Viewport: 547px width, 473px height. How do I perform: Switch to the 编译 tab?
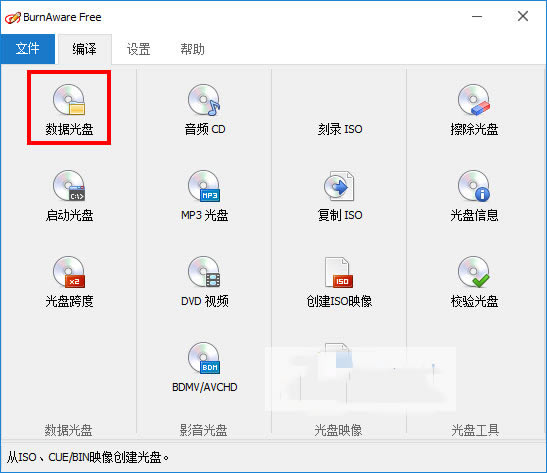[85, 49]
